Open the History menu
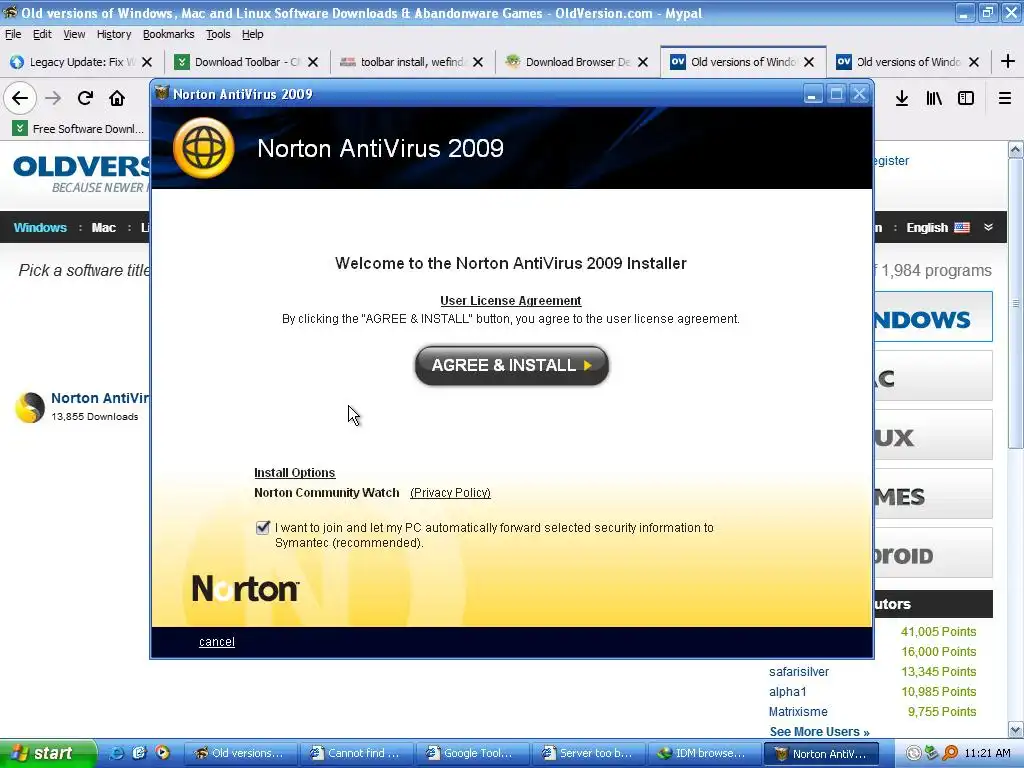Viewport: 1024px width, 768px height. pos(114,34)
